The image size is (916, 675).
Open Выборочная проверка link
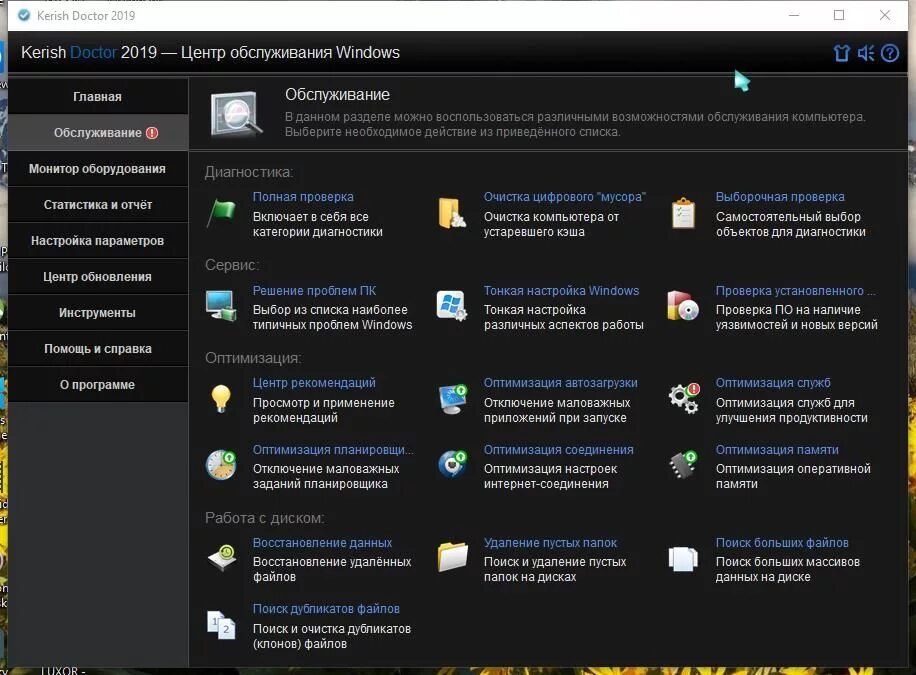click(780, 197)
